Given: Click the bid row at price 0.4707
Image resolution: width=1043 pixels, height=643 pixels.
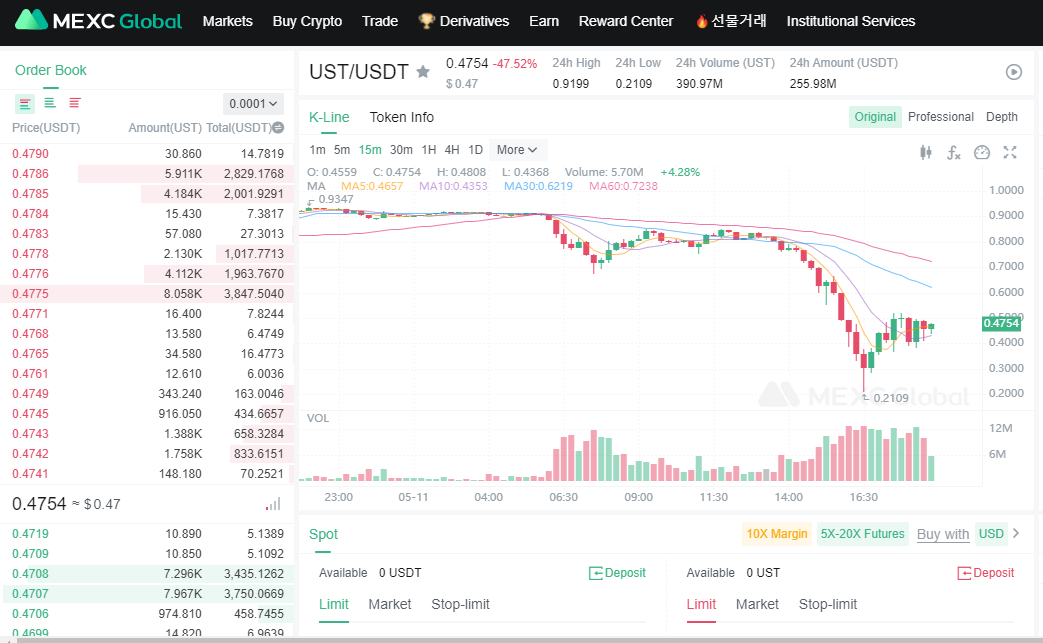Looking at the screenshot, I should pyautogui.click(x=147, y=593).
